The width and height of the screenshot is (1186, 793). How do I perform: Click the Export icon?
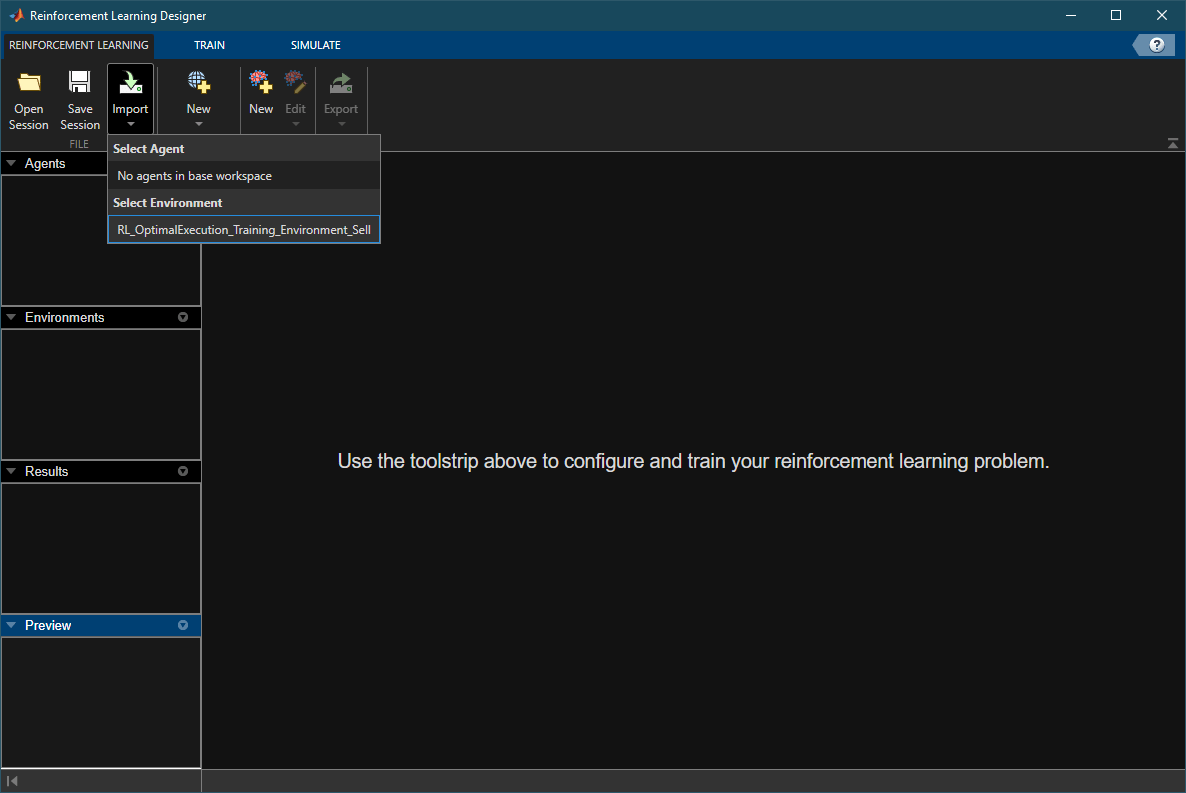click(341, 82)
